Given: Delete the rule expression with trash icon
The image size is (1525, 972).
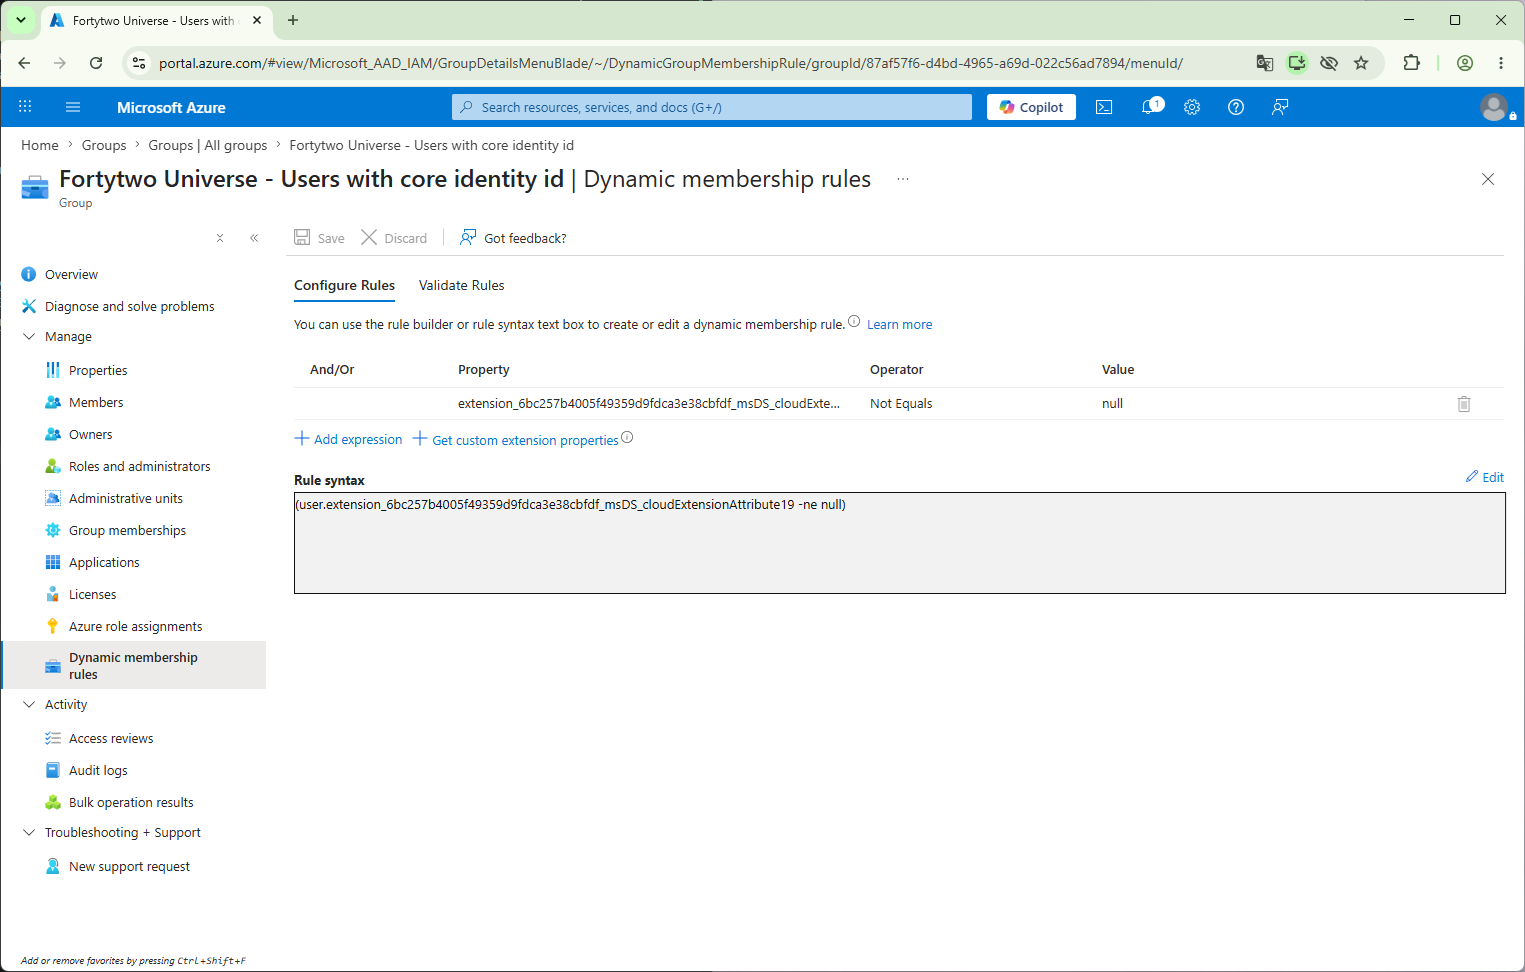Looking at the screenshot, I should [1464, 404].
